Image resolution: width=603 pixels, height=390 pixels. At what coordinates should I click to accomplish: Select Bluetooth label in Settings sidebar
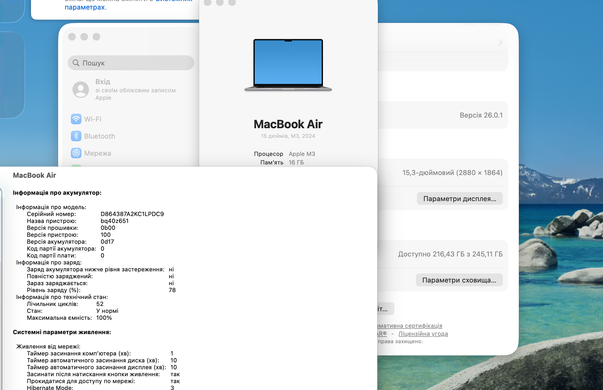pos(100,136)
